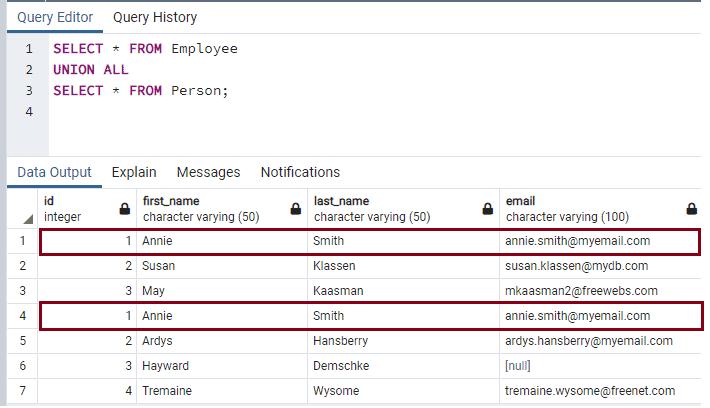Select row 7 by its row number
The width and height of the screenshot is (710, 408).
pyautogui.click(x=23, y=391)
